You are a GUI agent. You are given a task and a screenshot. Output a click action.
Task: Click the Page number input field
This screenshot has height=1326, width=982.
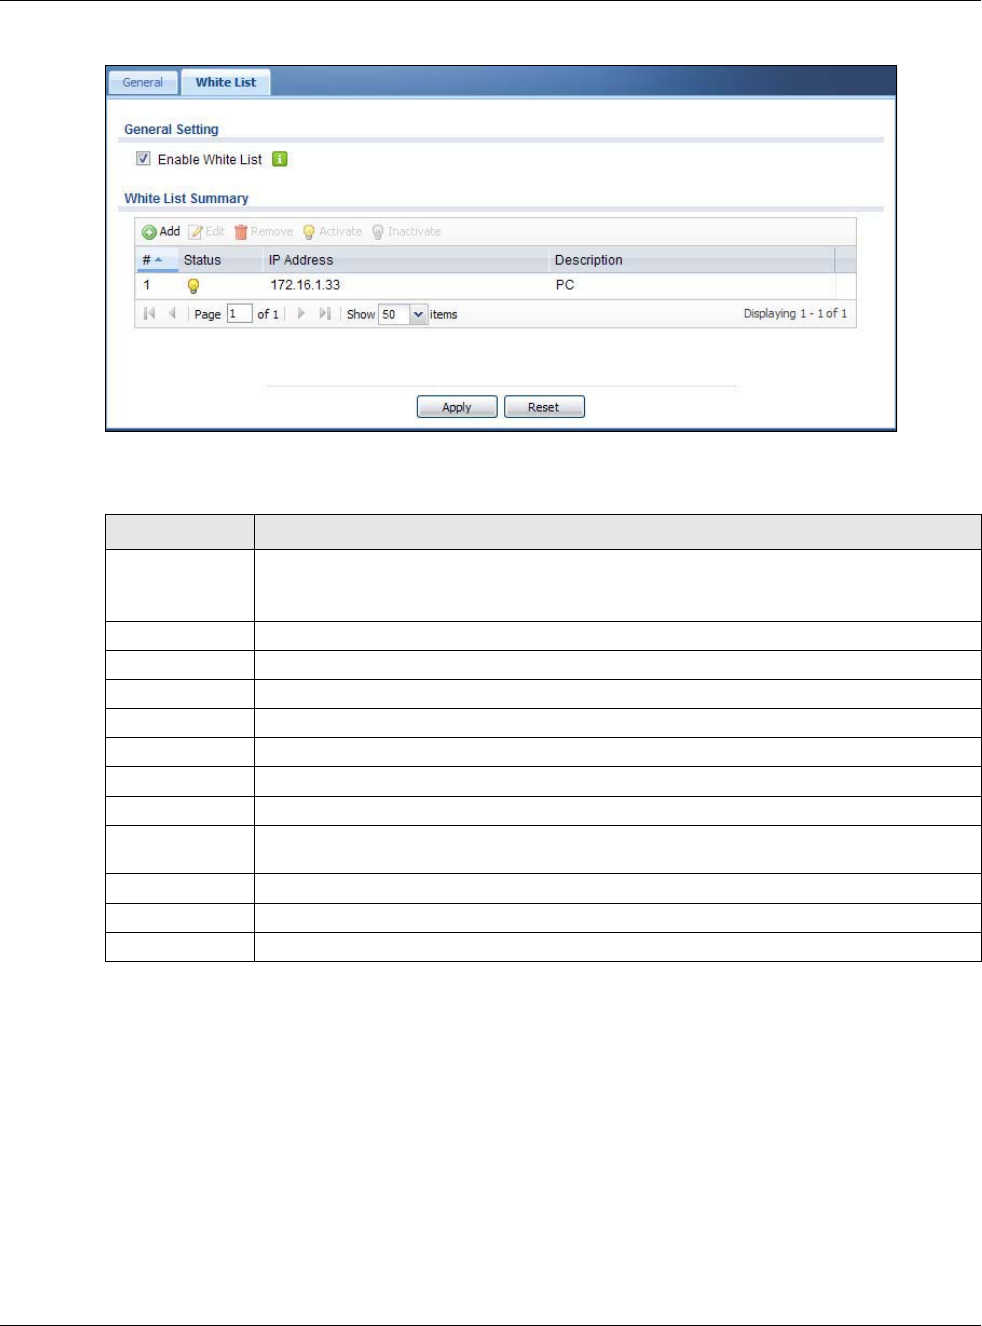click(x=239, y=314)
